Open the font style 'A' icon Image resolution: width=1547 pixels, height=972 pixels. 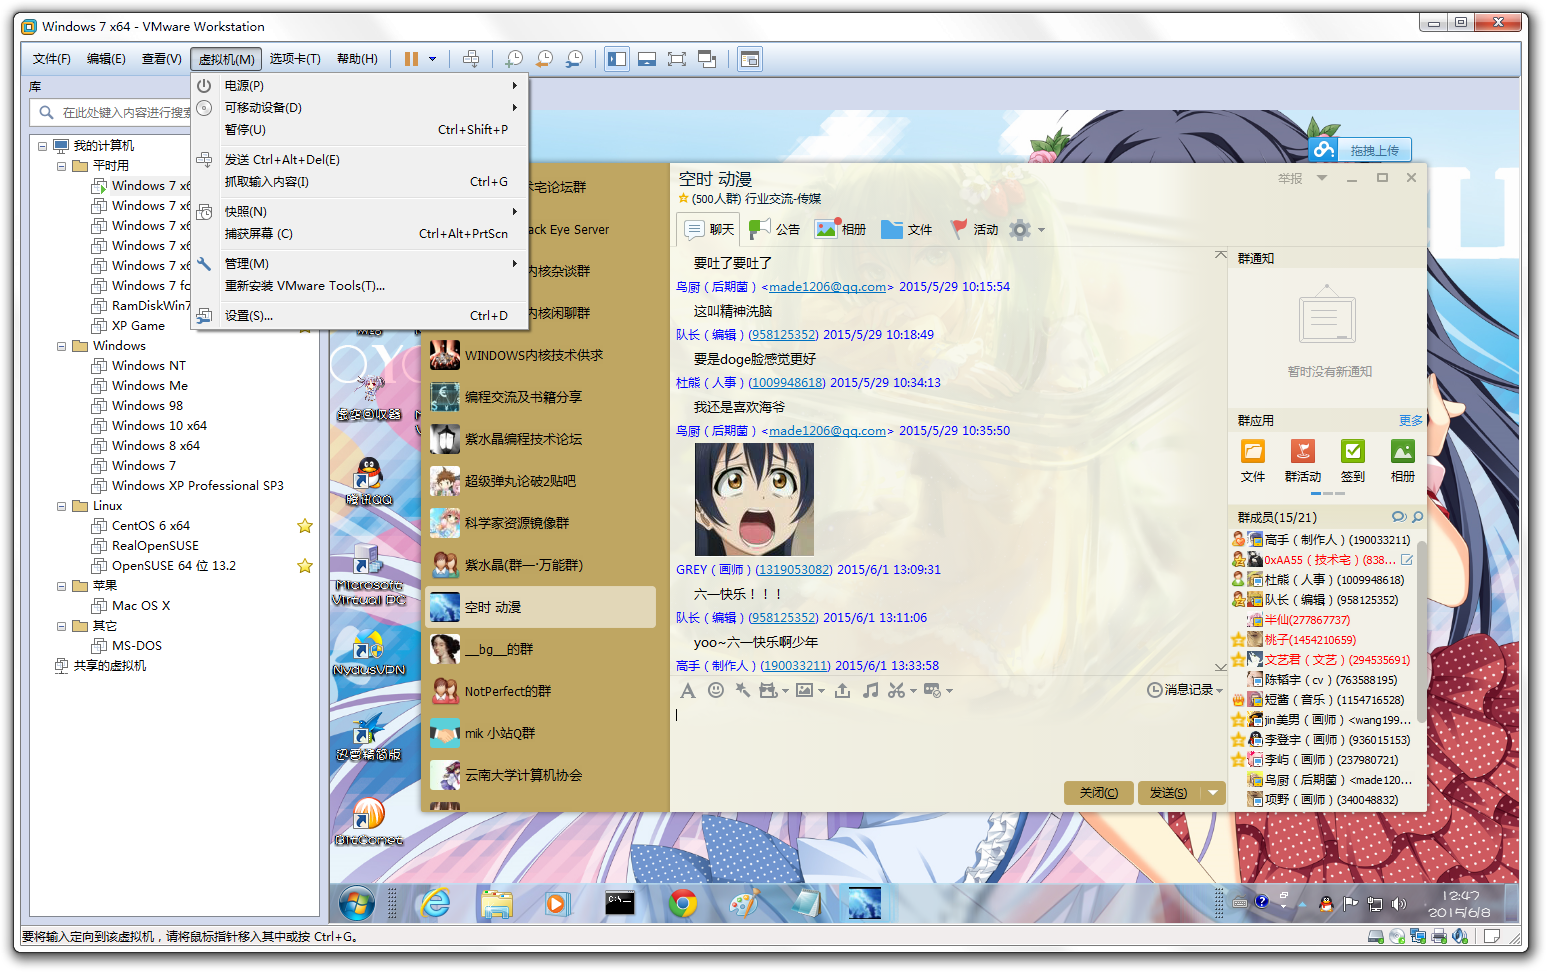pyautogui.click(x=687, y=690)
